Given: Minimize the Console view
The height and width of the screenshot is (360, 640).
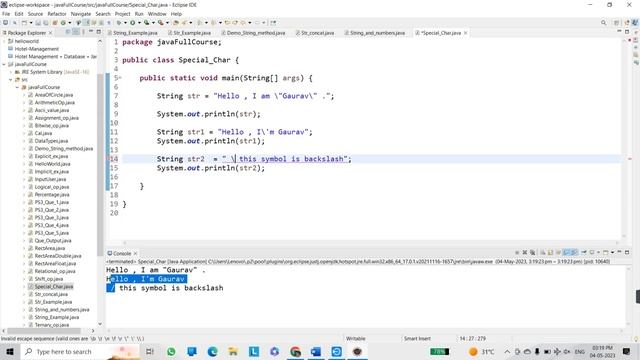Looking at the screenshot, I should pos(619,252).
